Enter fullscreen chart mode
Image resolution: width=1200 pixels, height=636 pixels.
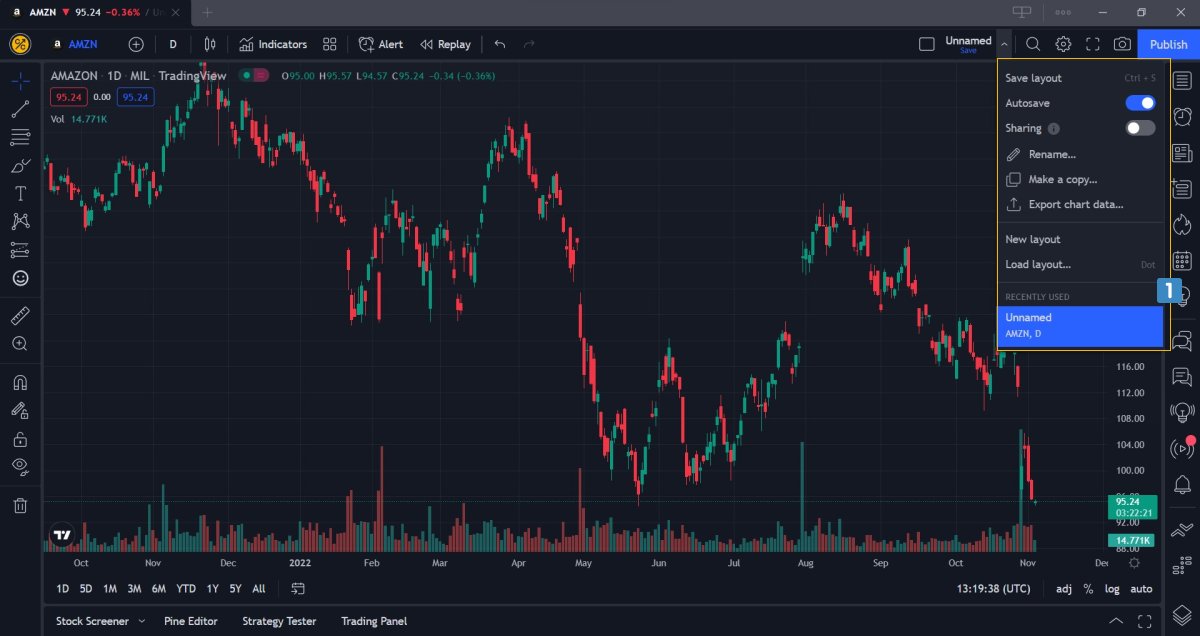click(1093, 44)
